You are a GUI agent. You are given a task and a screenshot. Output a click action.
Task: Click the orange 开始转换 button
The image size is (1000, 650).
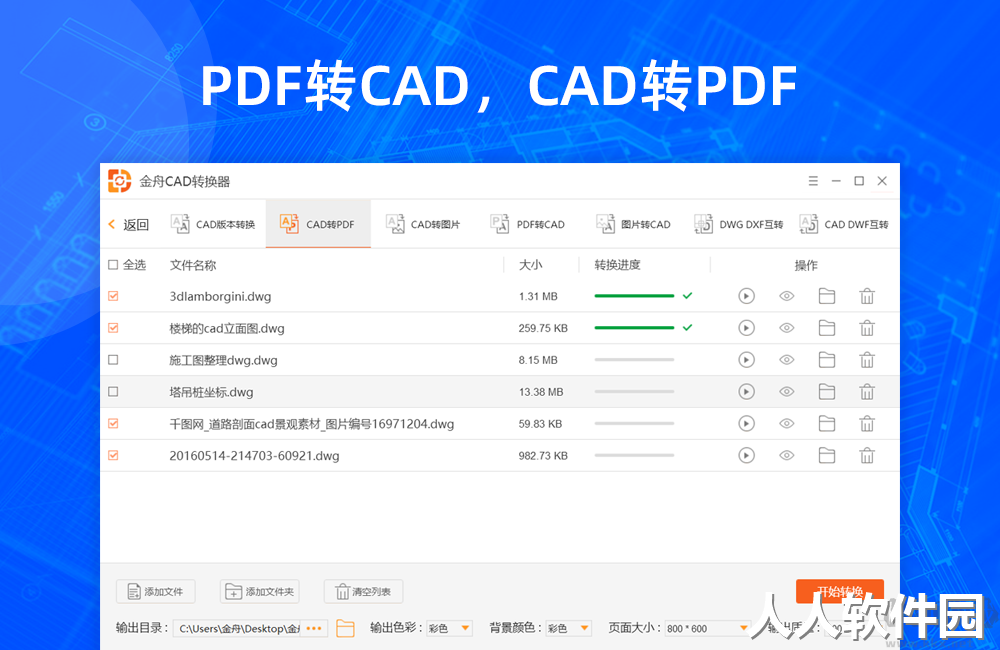click(840, 591)
